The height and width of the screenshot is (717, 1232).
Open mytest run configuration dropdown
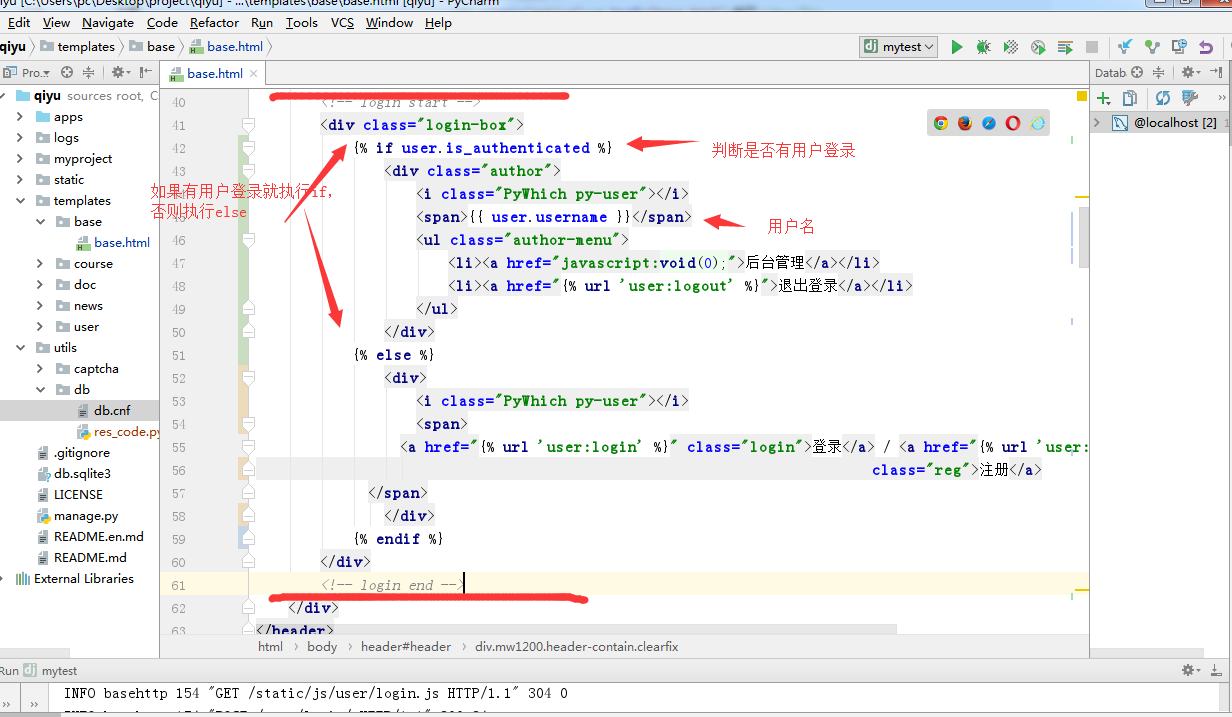[x=899, y=47]
